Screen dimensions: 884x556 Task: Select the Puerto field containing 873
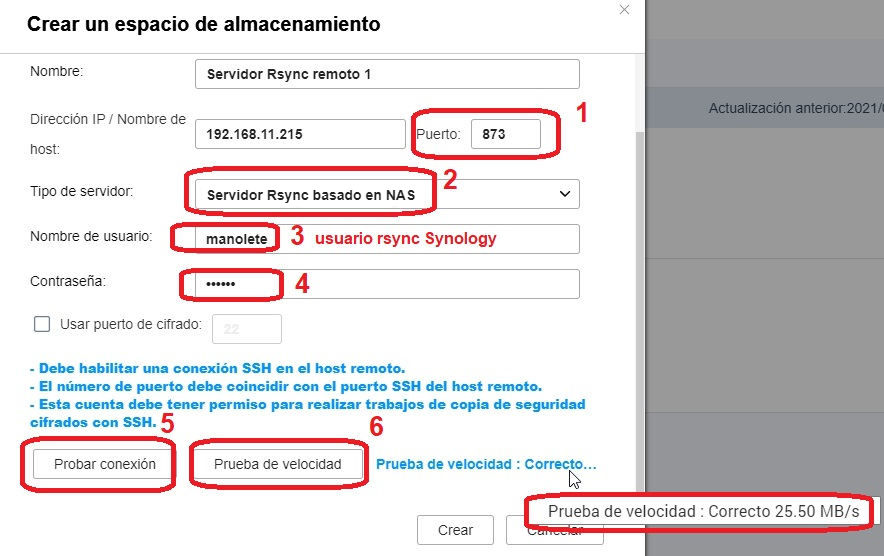point(505,134)
